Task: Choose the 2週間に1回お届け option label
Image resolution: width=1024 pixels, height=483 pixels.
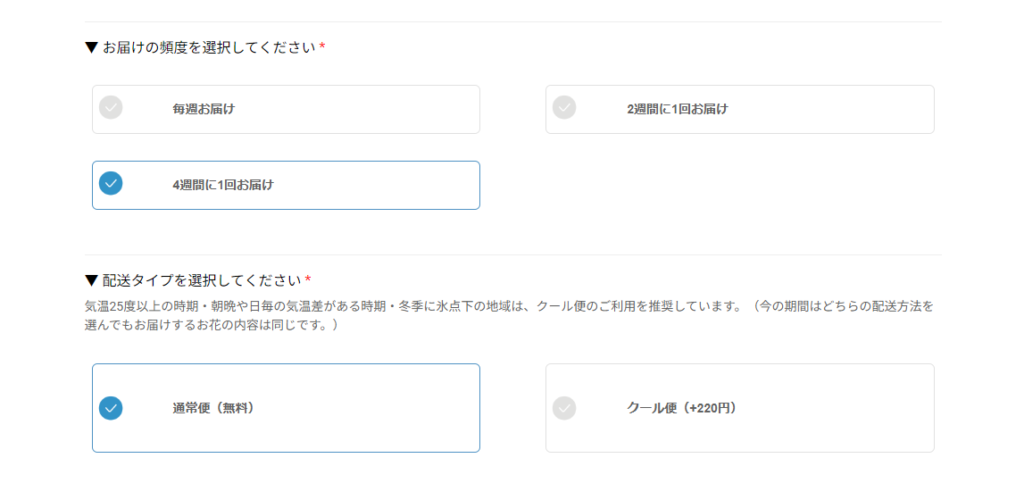Action: (677, 108)
